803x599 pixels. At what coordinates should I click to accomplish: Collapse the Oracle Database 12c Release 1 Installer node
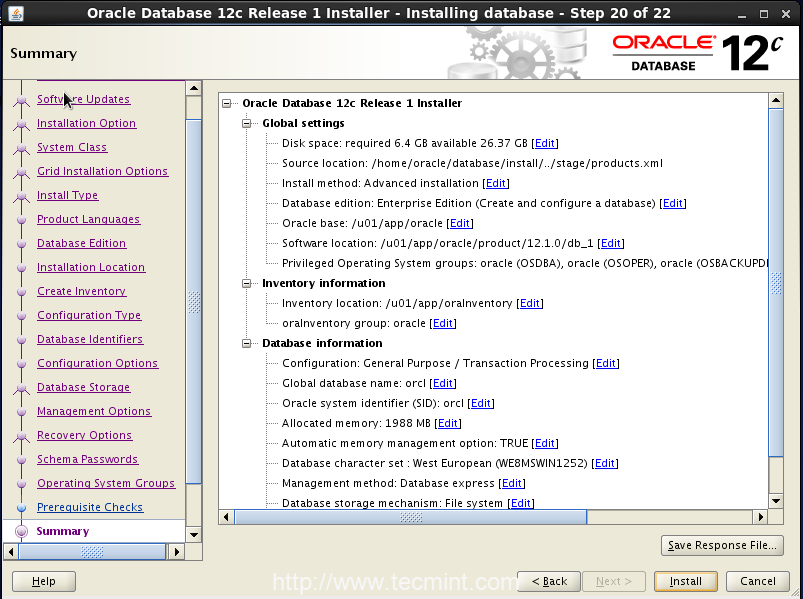pyautogui.click(x=228, y=103)
